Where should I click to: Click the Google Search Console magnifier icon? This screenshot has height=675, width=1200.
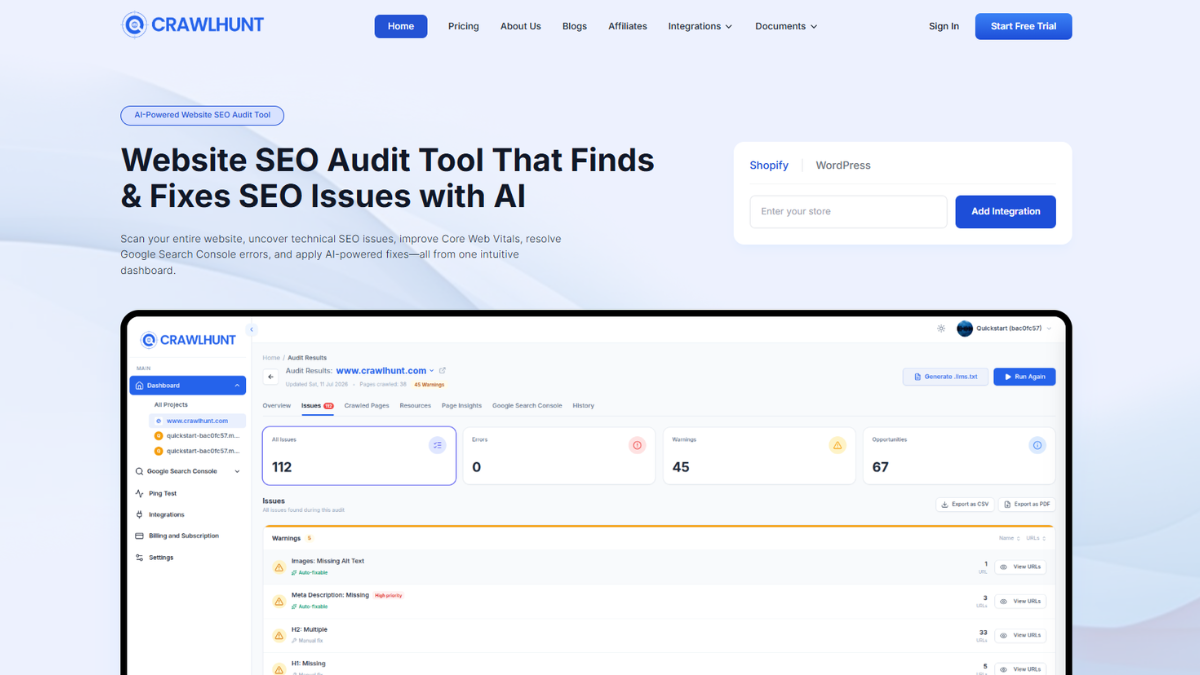[x=139, y=471]
